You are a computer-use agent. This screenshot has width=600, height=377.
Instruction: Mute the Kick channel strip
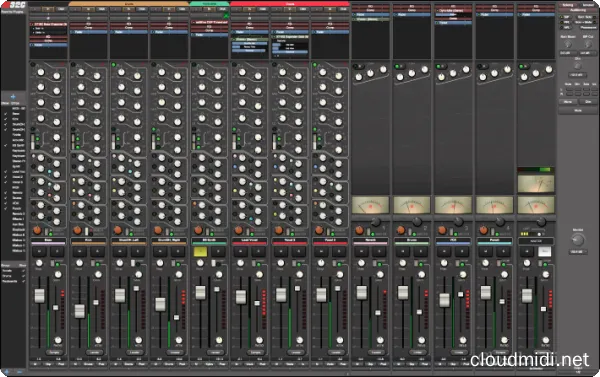tap(80, 251)
